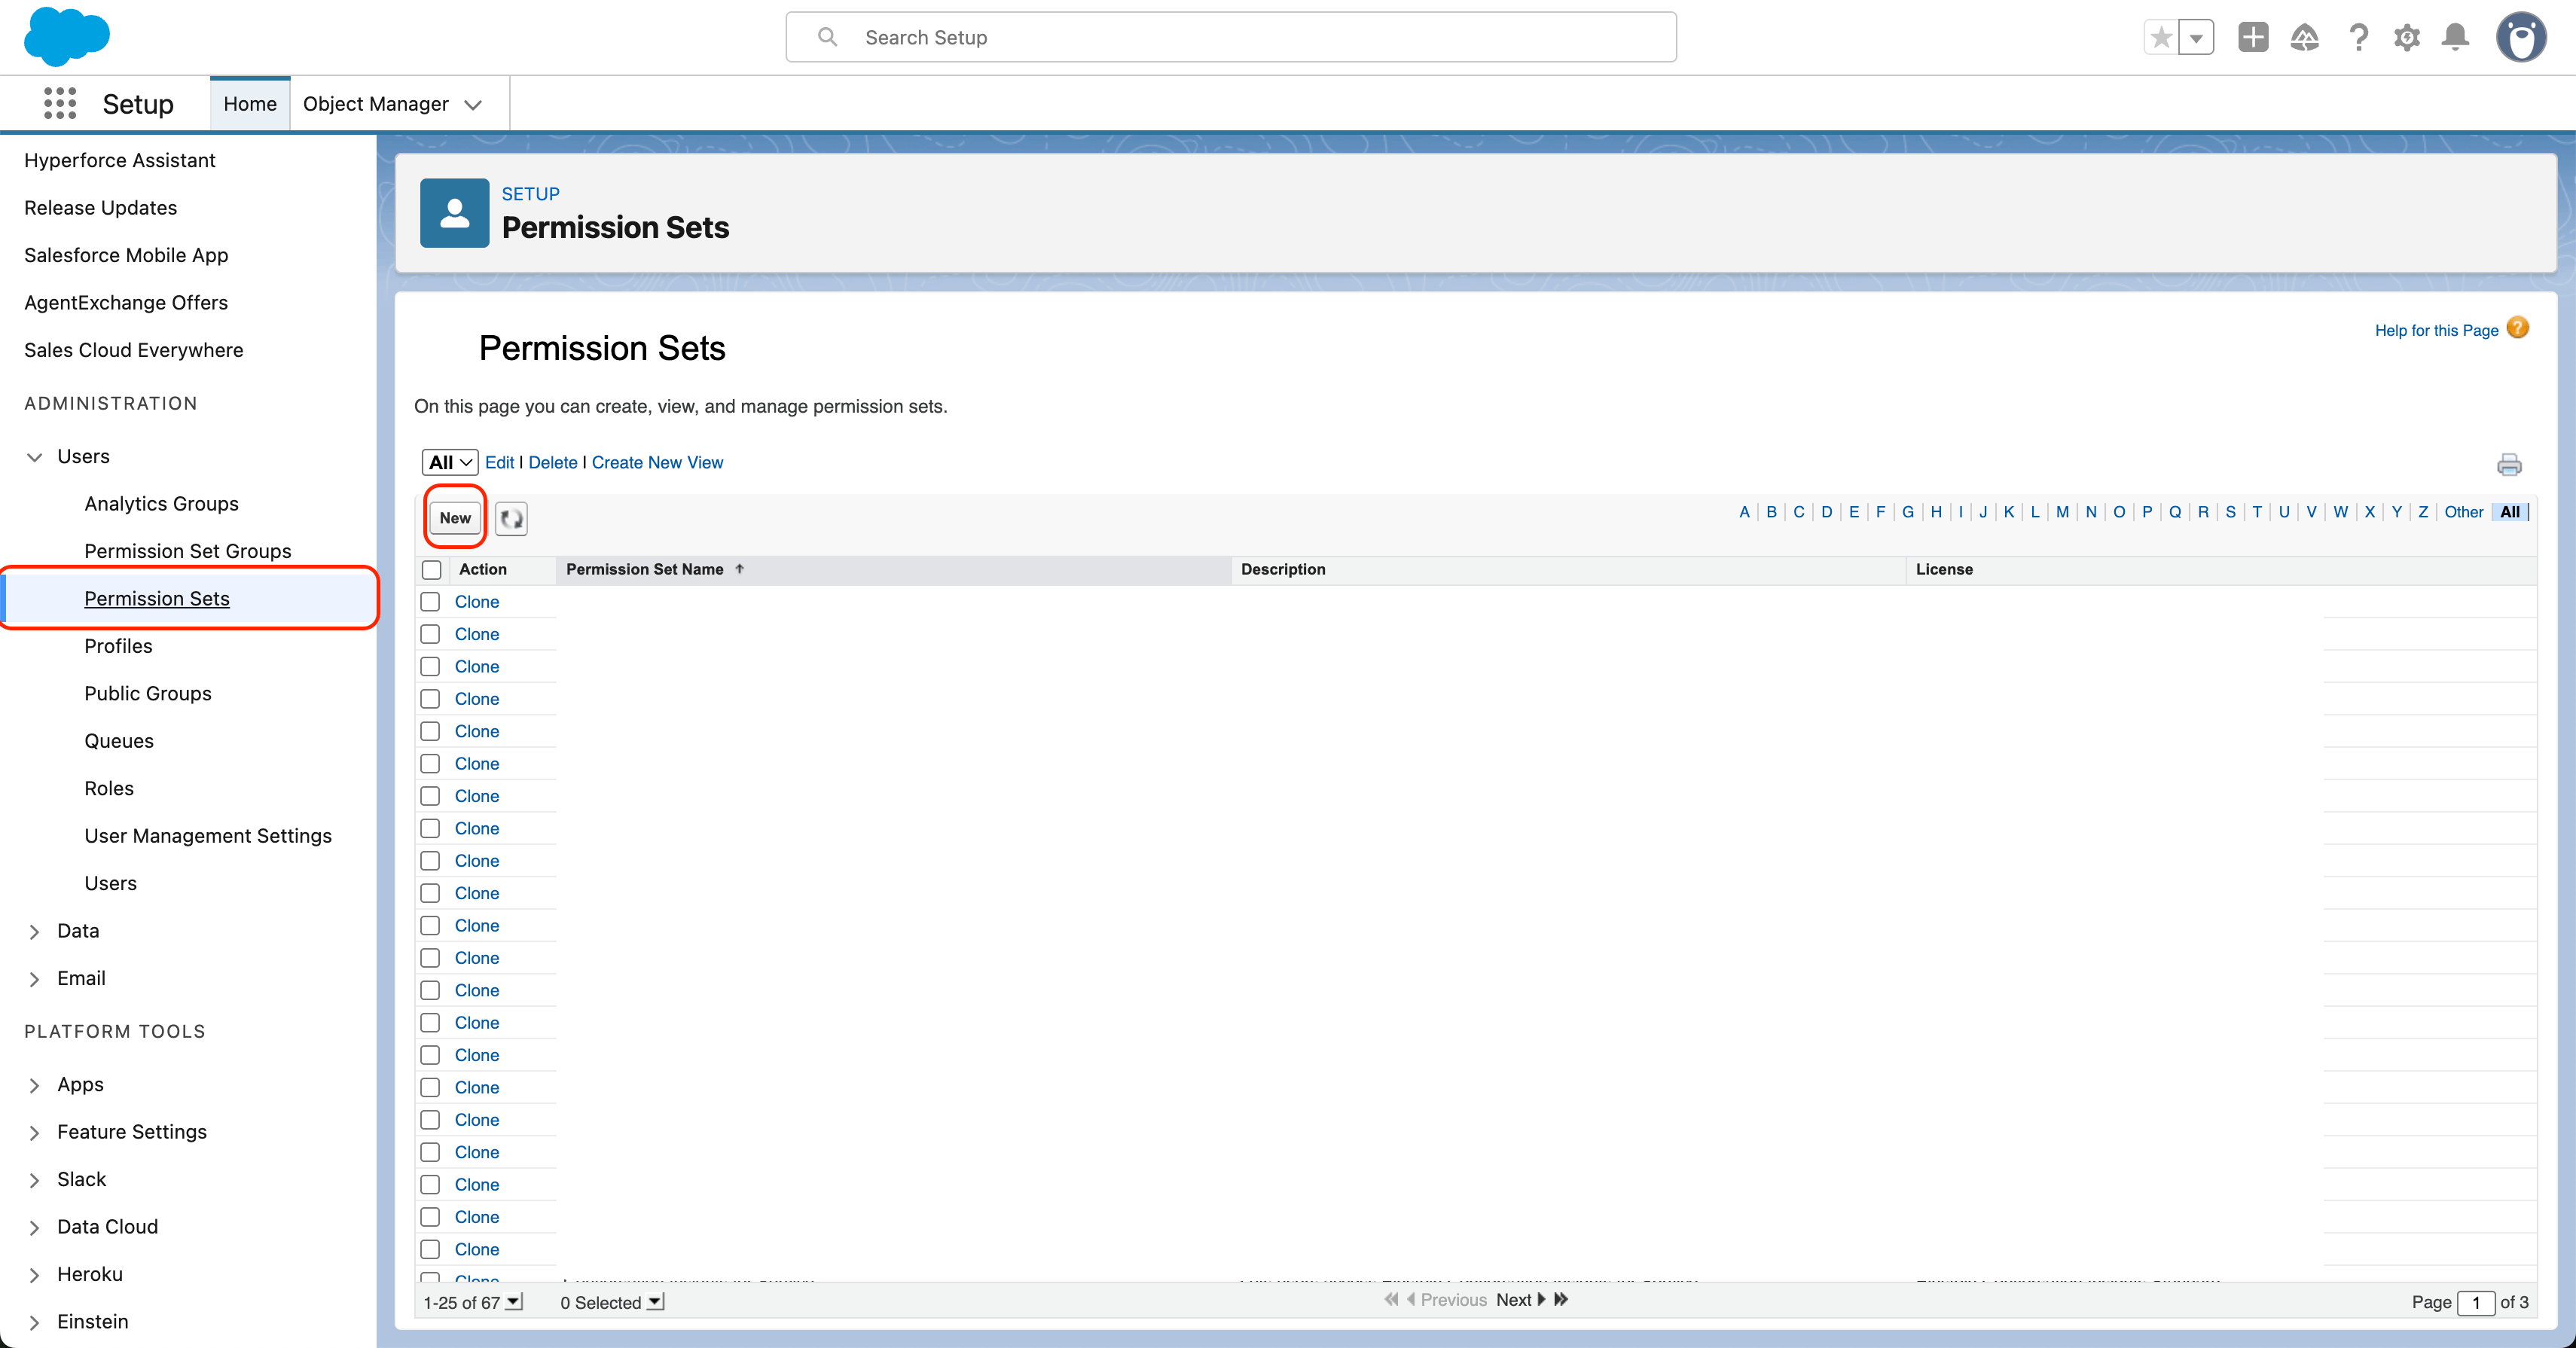Screen dimensions: 2576x1348
Task: Open the Trailhead guidance icon
Action: point(2305,38)
